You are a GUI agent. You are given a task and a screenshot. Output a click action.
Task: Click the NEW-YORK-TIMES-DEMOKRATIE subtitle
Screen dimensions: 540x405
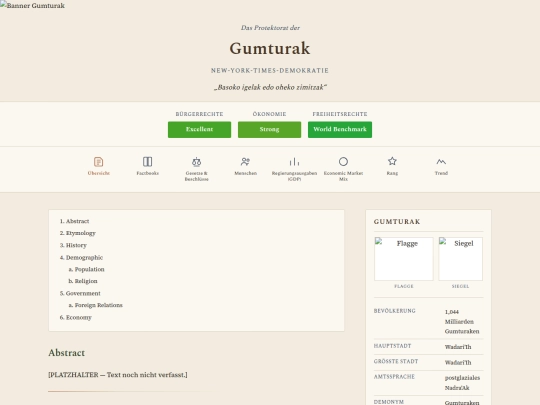click(270, 71)
